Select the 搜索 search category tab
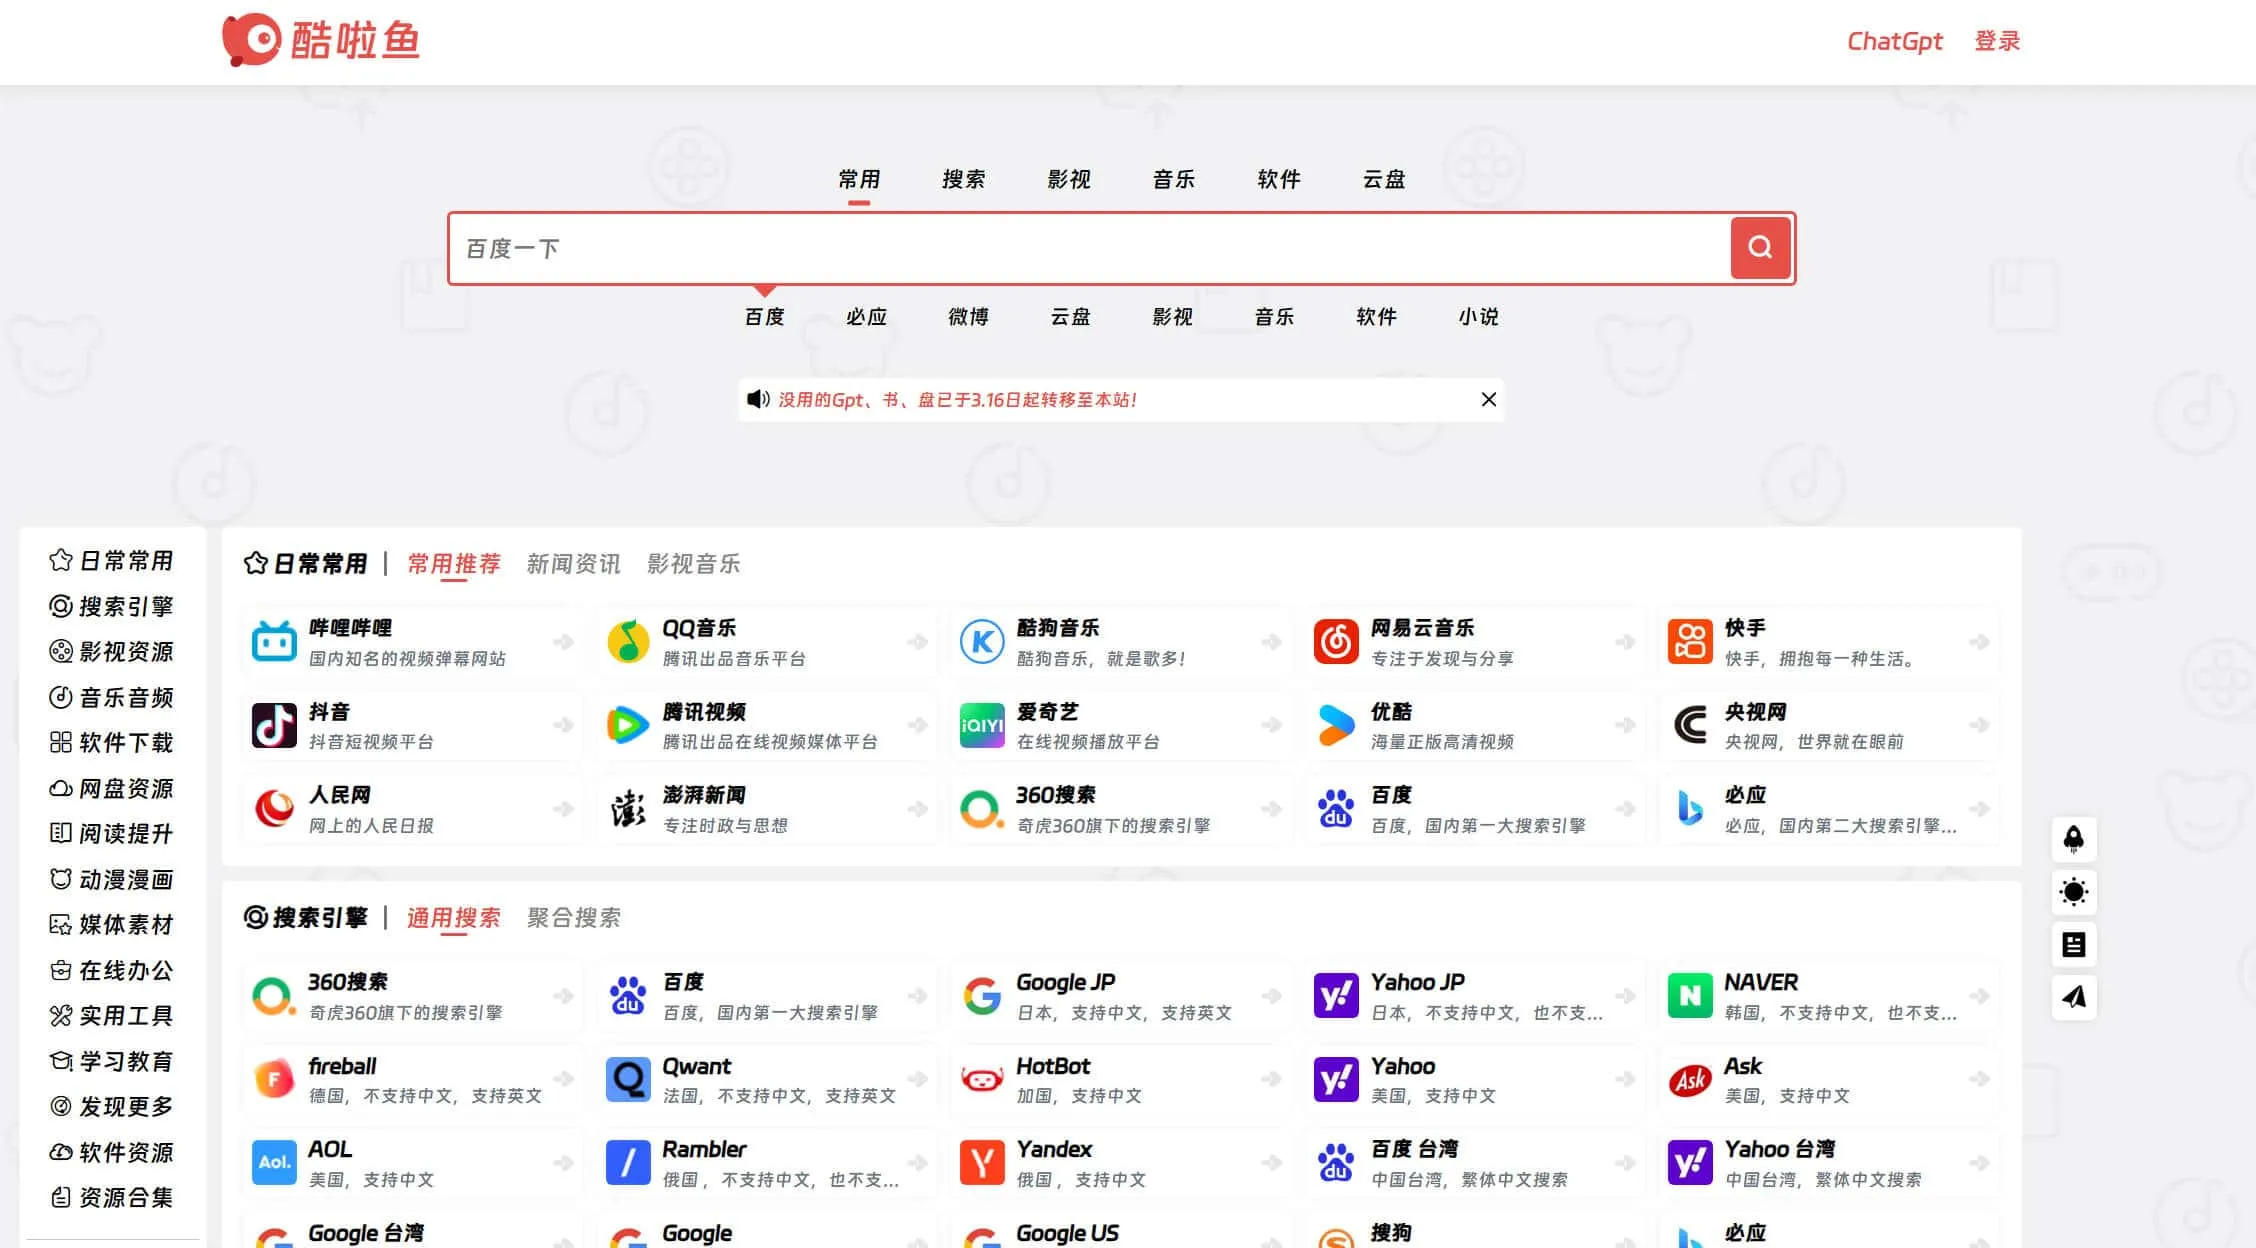Screen dimensions: 2256x1248 tap(964, 179)
